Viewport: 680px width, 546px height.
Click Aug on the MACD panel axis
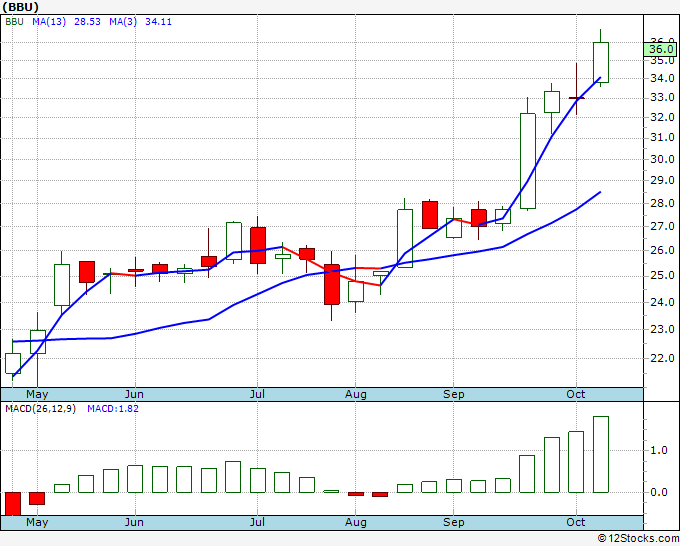(x=356, y=523)
